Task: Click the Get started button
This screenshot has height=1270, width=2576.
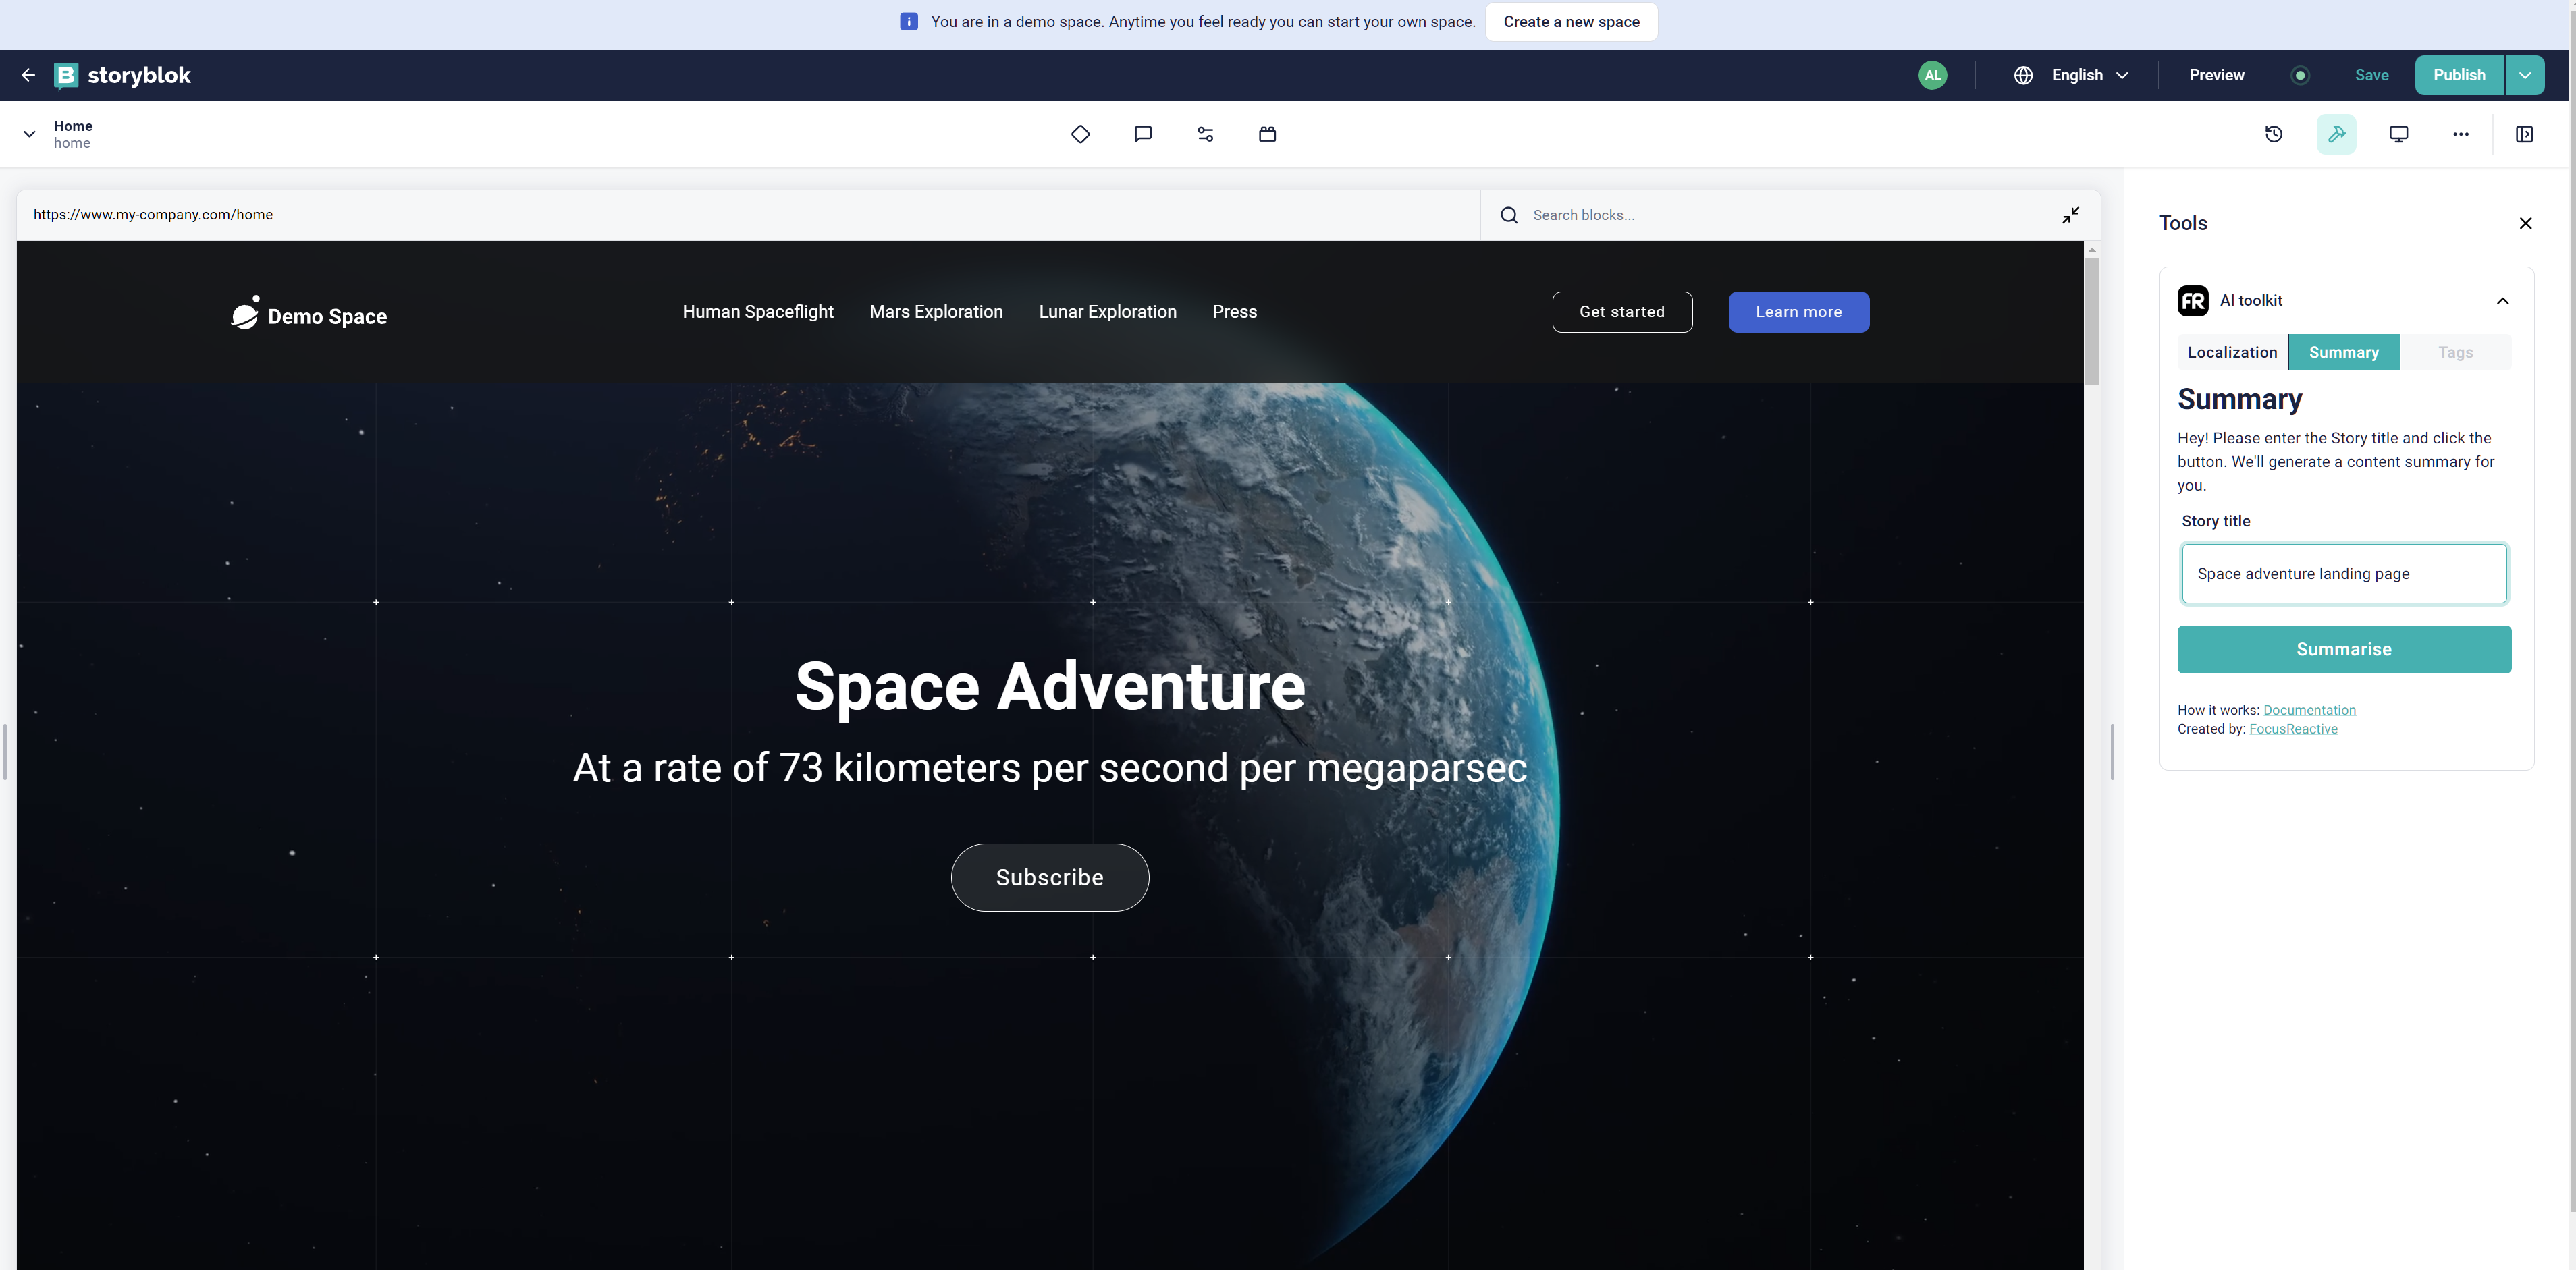Action: (1621, 312)
